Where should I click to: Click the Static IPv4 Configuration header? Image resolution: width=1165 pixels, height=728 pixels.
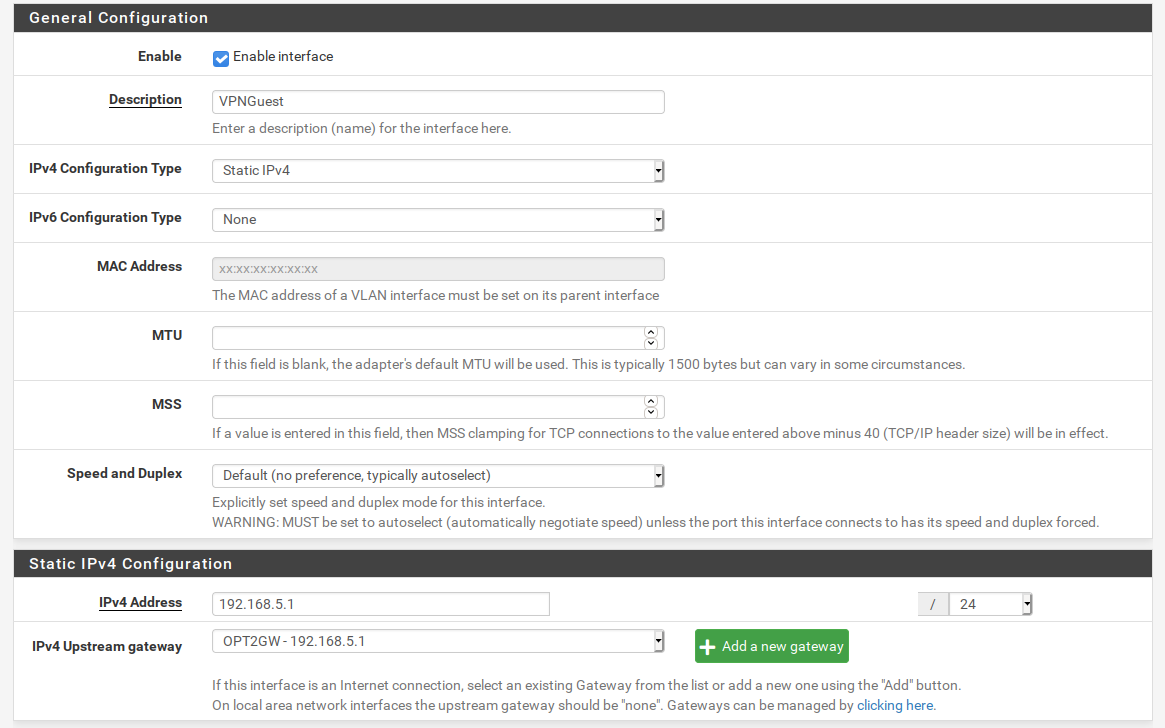(x=131, y=563)
